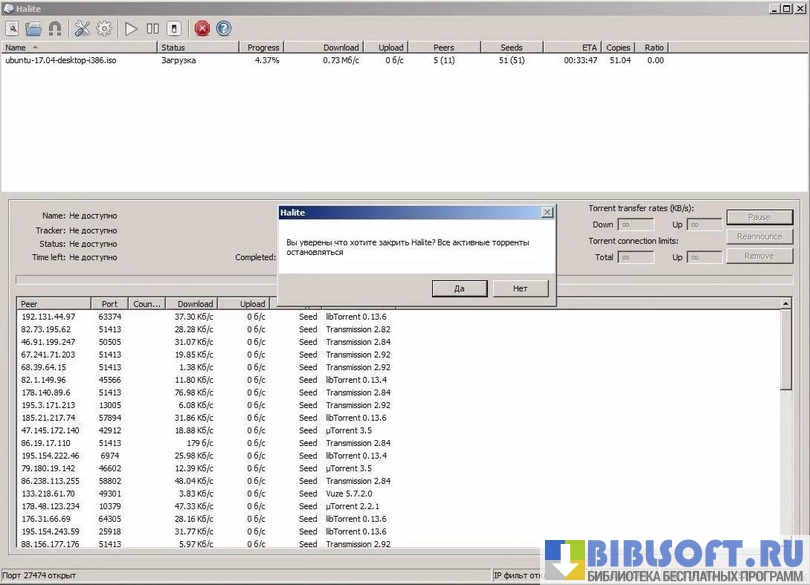Screen dimensions: 810x585
Task: Open help via blue question mark icon
Action: point(223,28)
